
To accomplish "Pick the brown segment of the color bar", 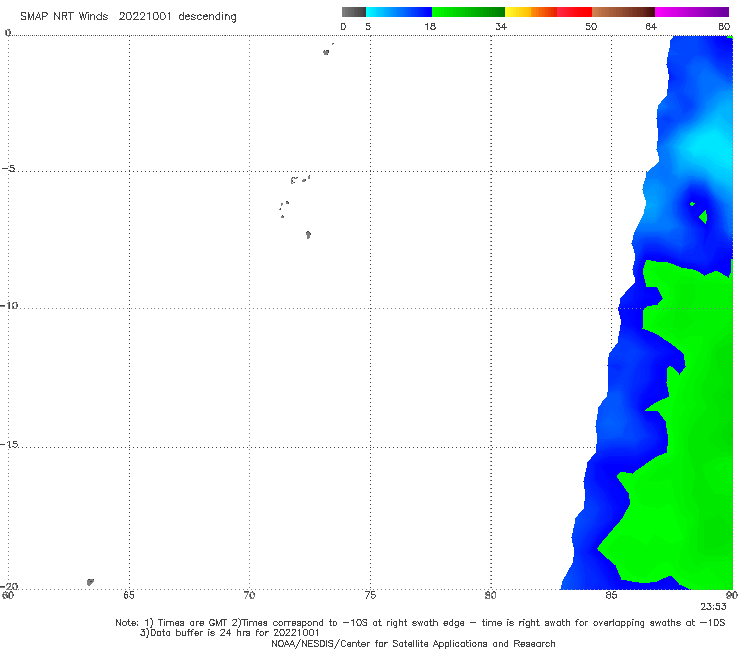I will [x=623, y=12].
